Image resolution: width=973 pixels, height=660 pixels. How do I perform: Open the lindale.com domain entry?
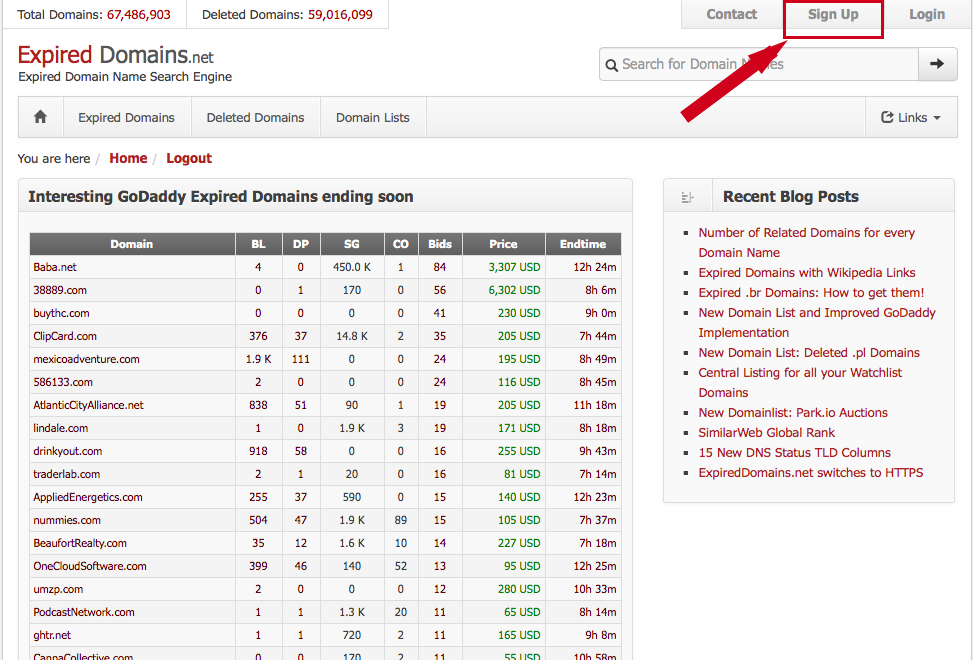(x=61, y=427)
